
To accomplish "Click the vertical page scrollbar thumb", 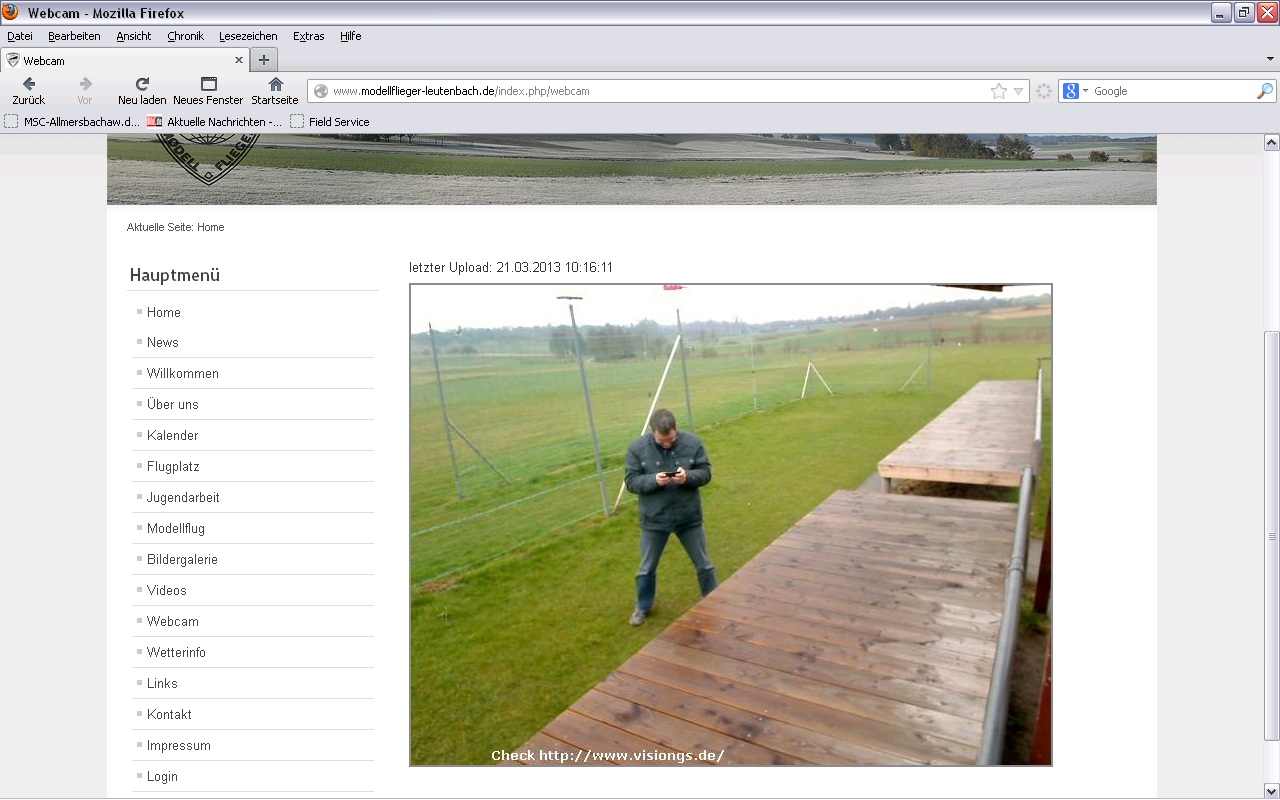I will [1271, 535].
